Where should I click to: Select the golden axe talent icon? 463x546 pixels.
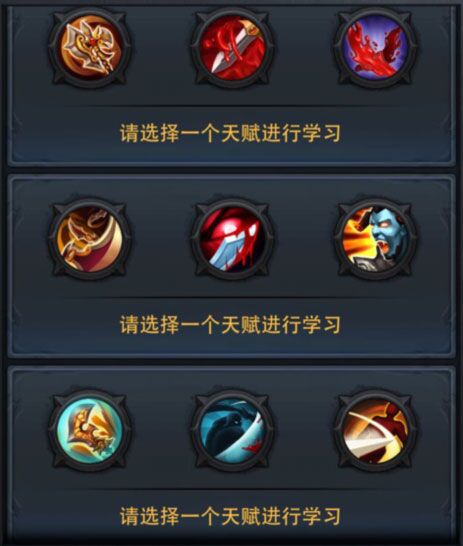pyautogui.click(x=90, y=47)
